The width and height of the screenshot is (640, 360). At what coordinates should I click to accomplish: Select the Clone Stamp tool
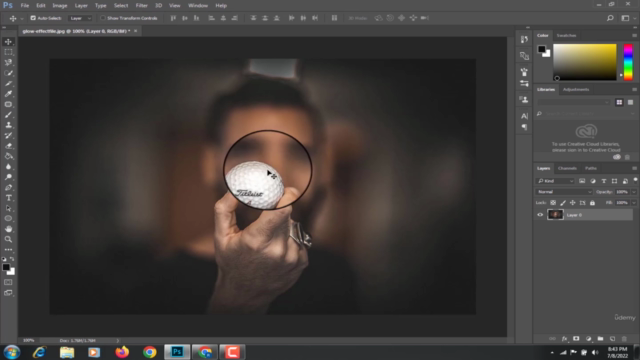(x=8, y=125)
